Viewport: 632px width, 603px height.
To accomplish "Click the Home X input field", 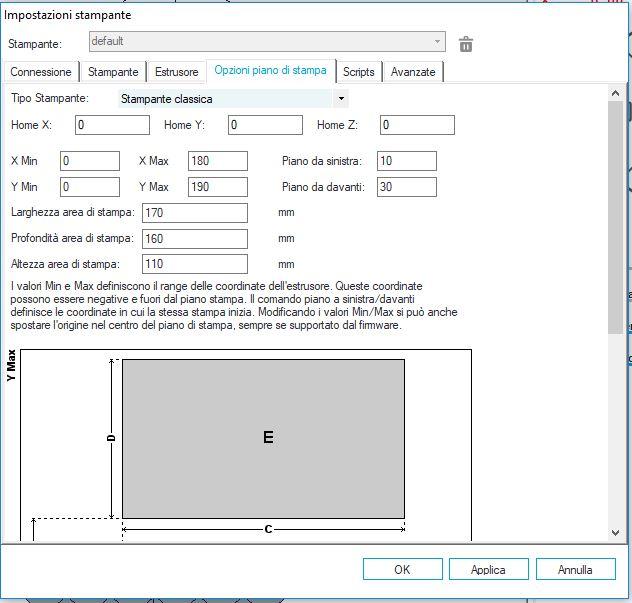I will (112, 125).
